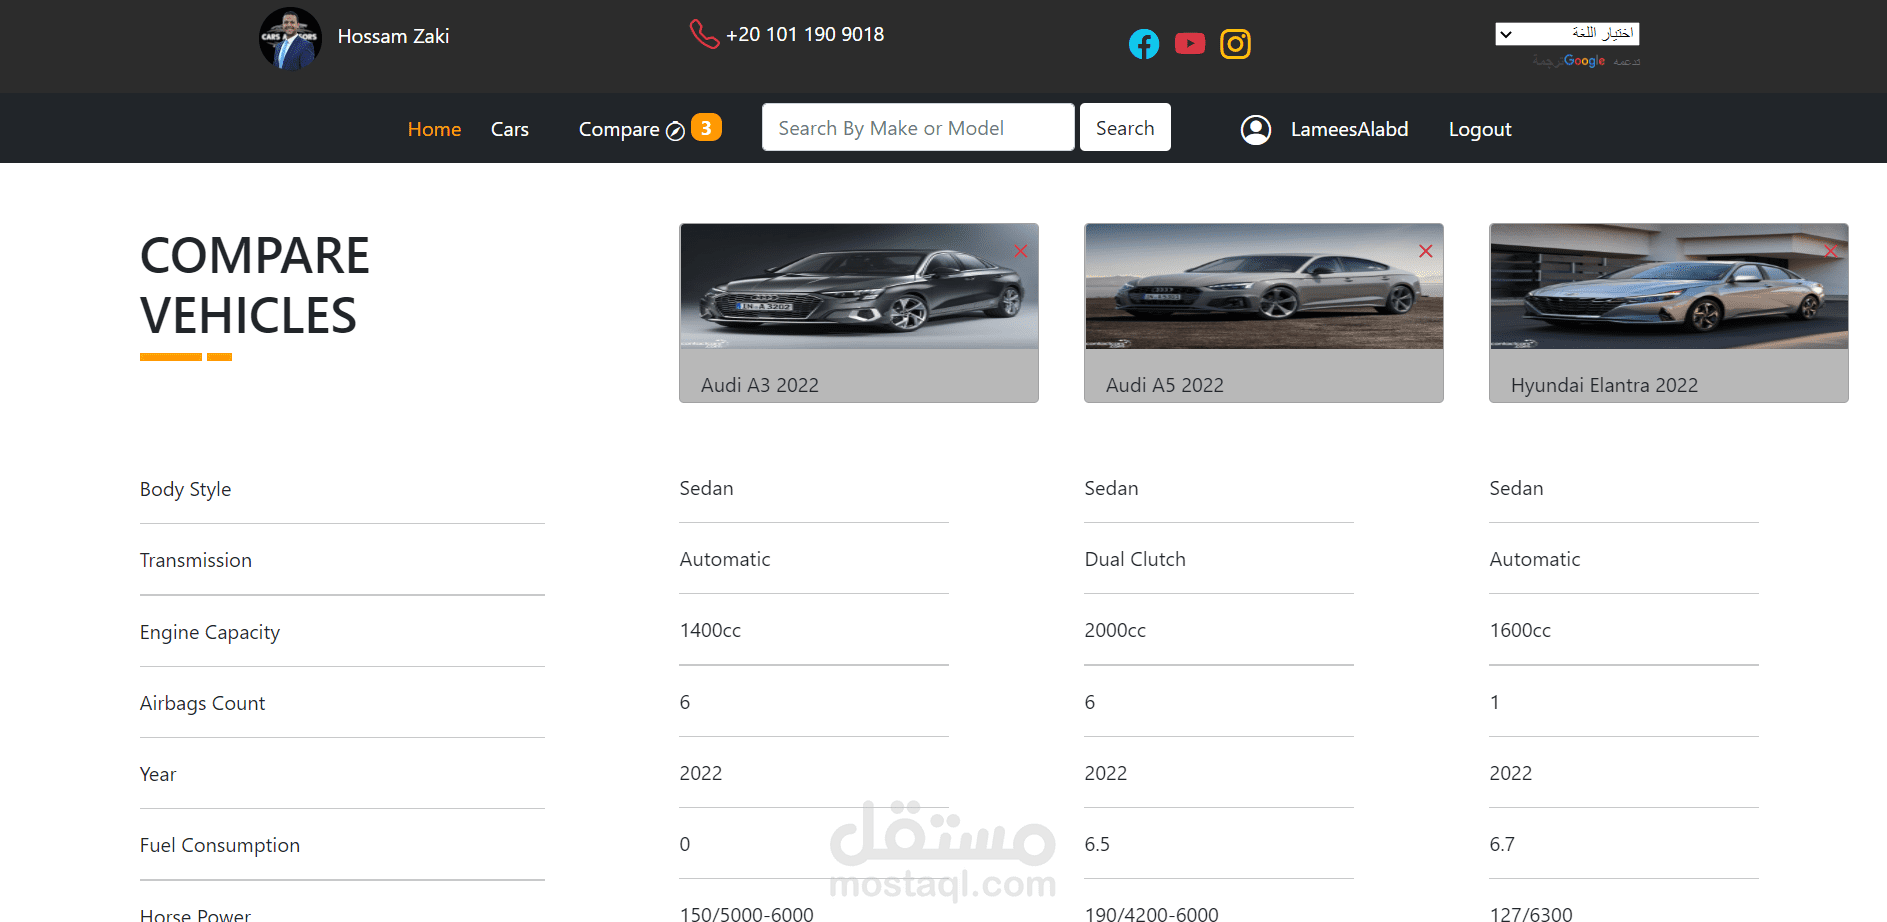Click the compare counter icon showing 3

pos(707,127)
